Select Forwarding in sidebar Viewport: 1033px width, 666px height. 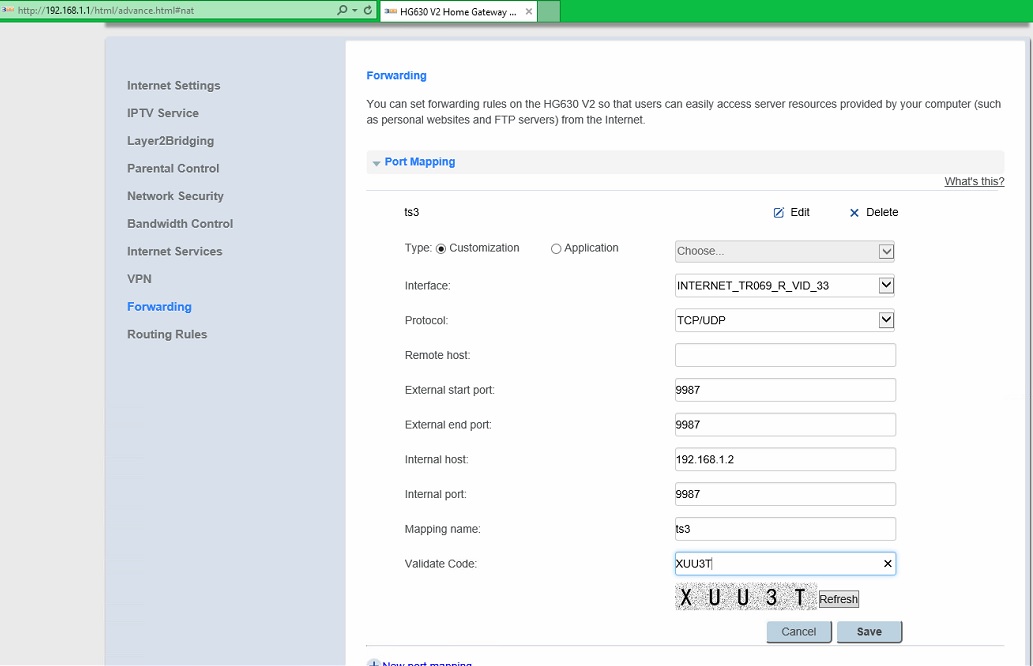(159, 307)
